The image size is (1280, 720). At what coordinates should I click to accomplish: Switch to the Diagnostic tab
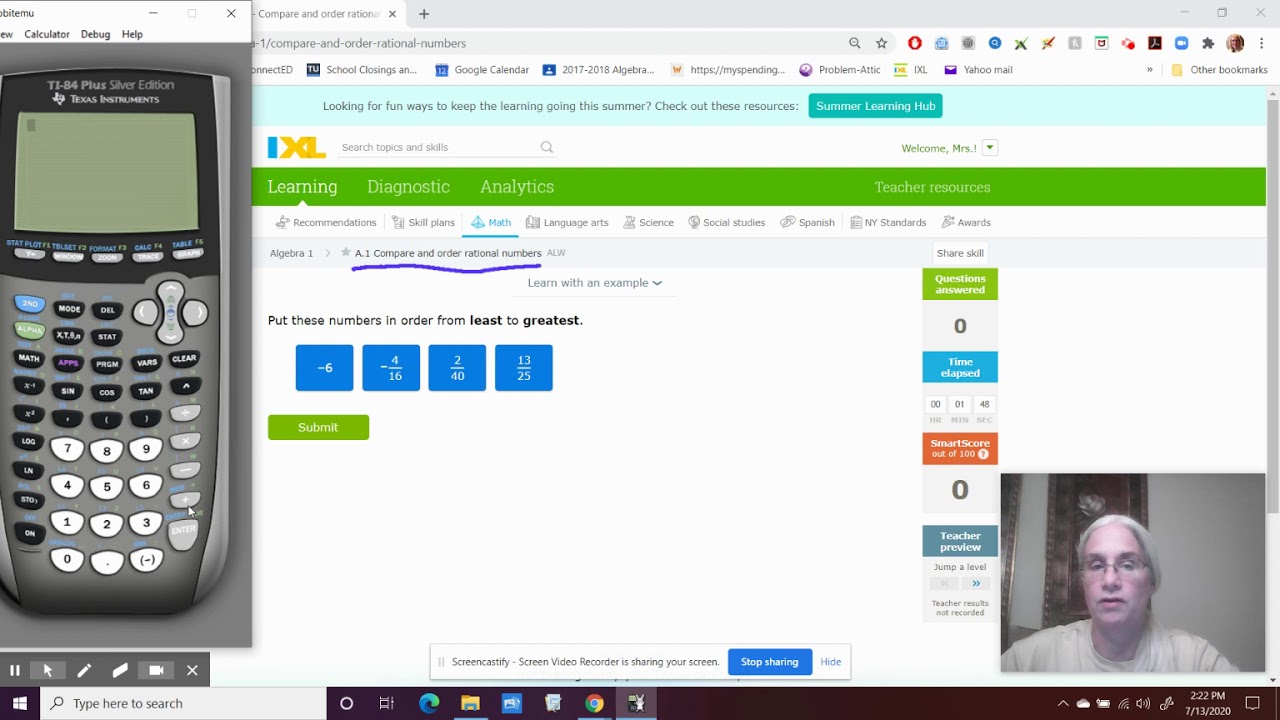pos(408,187)
